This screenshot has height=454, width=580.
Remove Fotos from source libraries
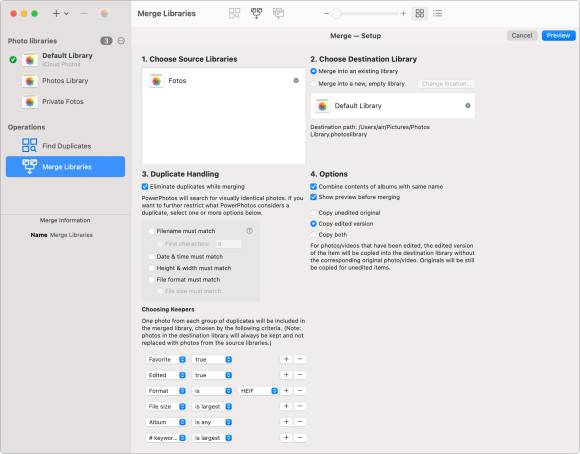point(296,80)
